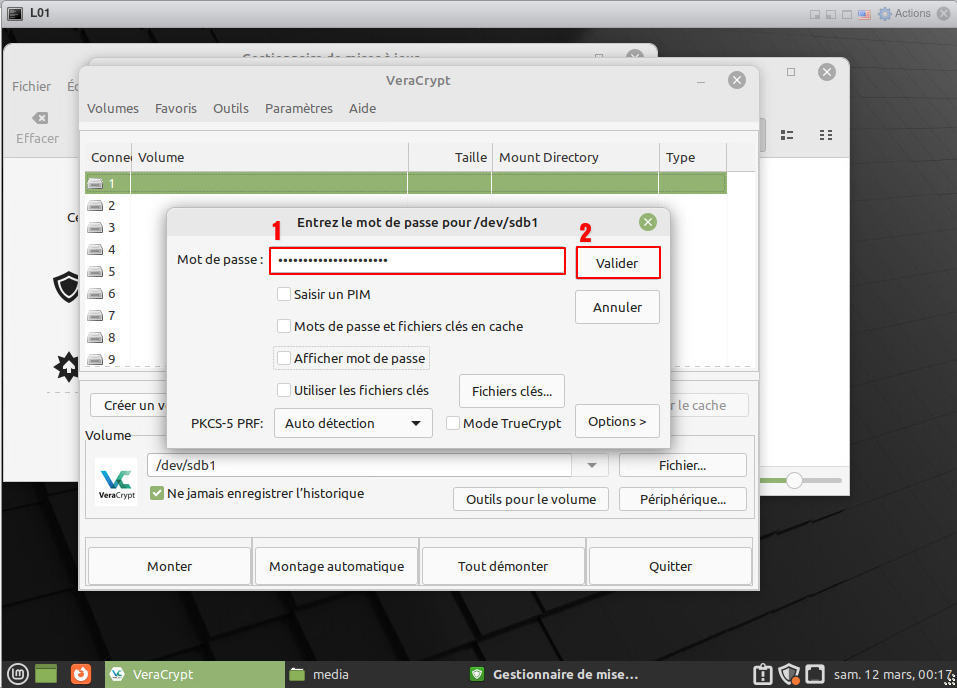Open the Linux Mint start menu
The image size is (957, 688).
[x=16, y=674]
